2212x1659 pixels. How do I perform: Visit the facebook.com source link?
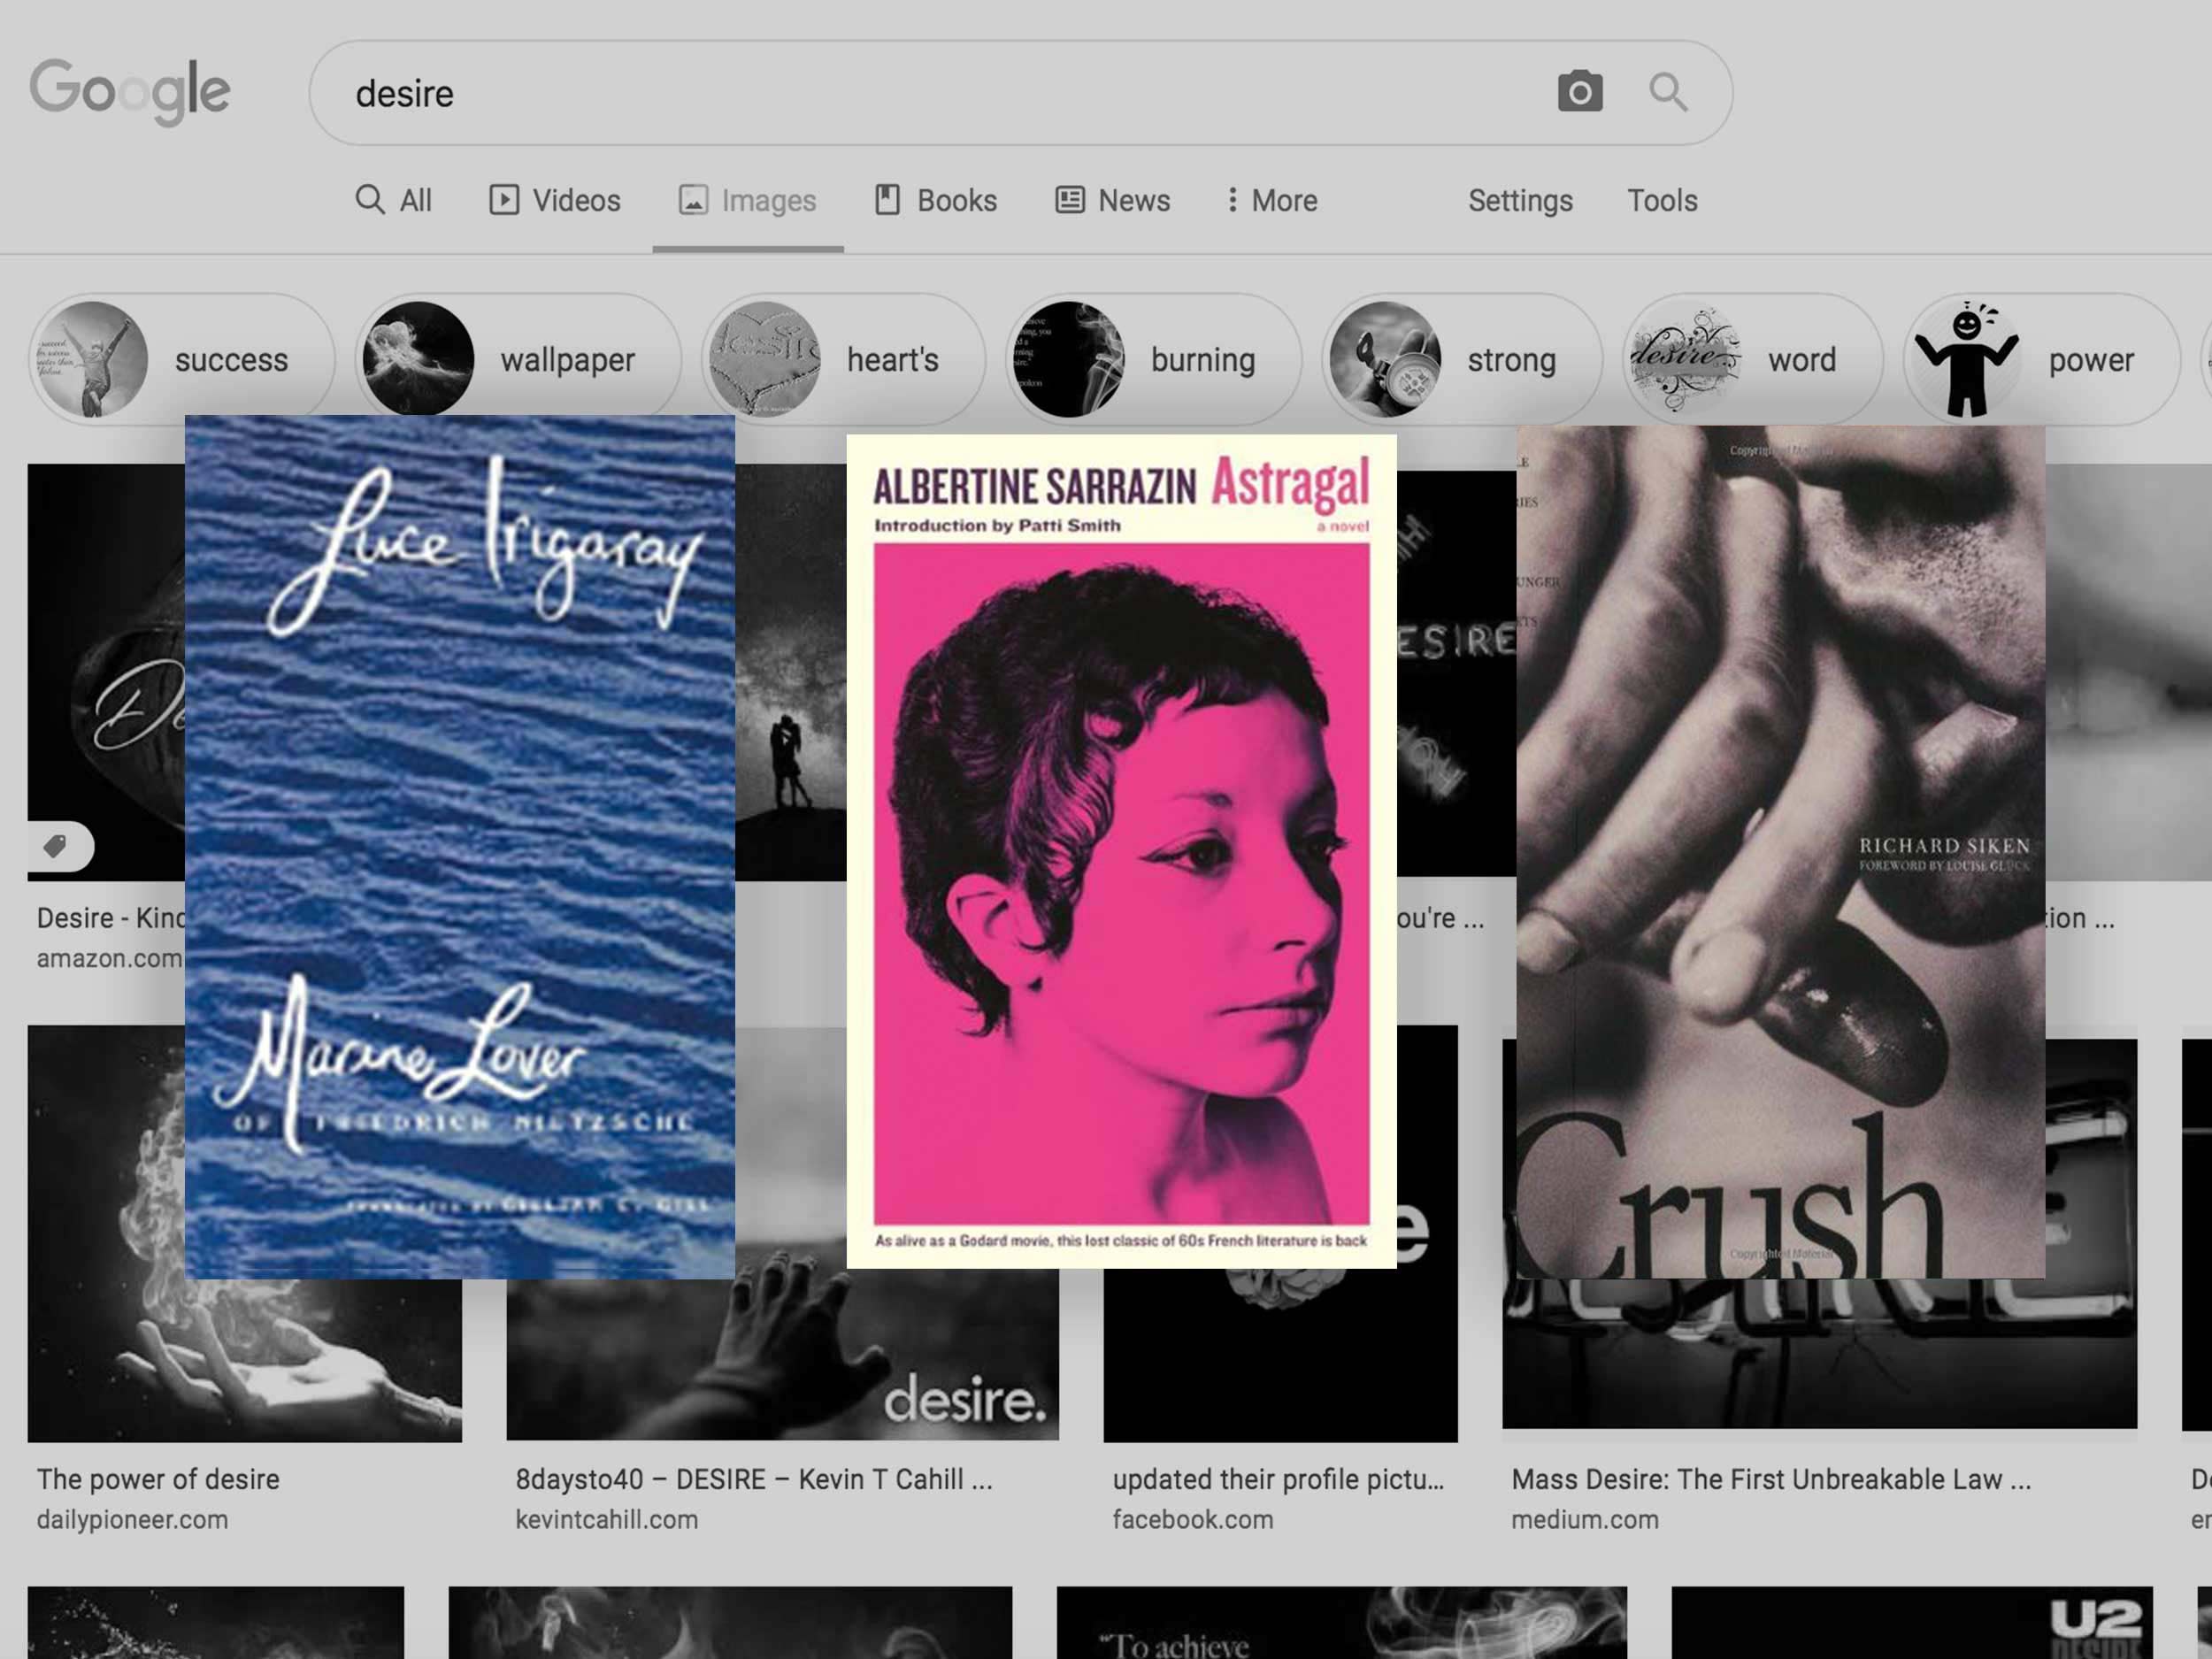coord(1193,1520)
